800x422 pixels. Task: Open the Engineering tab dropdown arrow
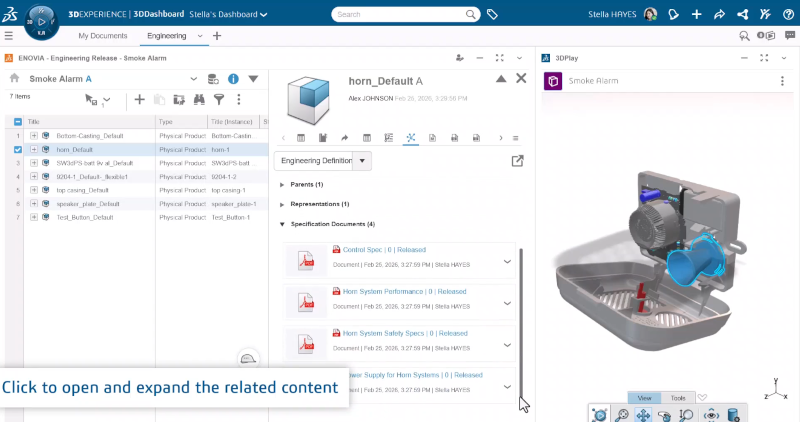point(200,36)
